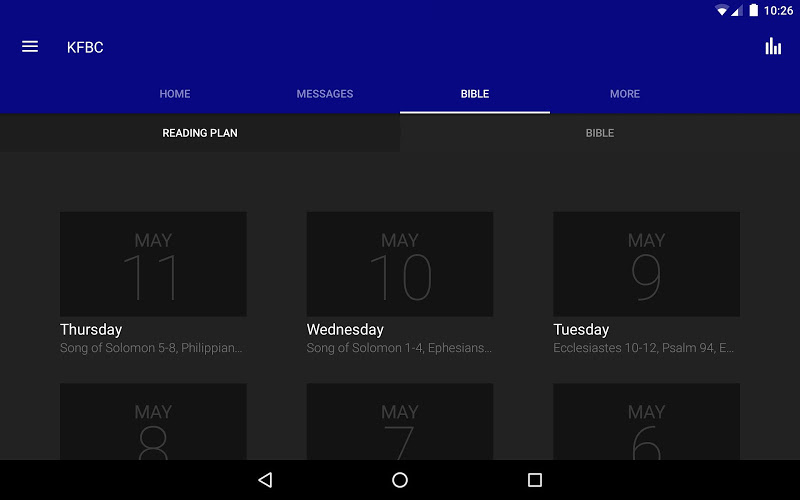
Task: Check the Wi-Fi status icon
Action: click(x=721, y=10)
